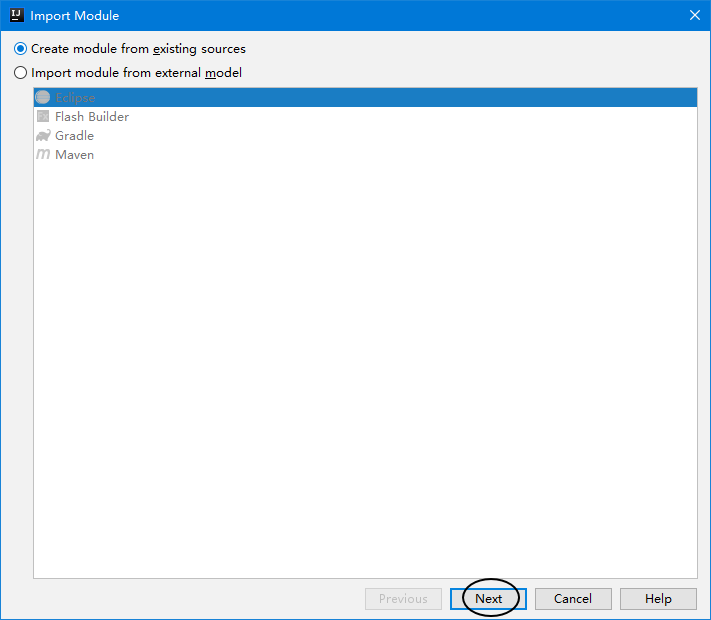Viewport: 711px width, 620px height.
Task: Select the Maven list entry label
Action: [75, 155]
